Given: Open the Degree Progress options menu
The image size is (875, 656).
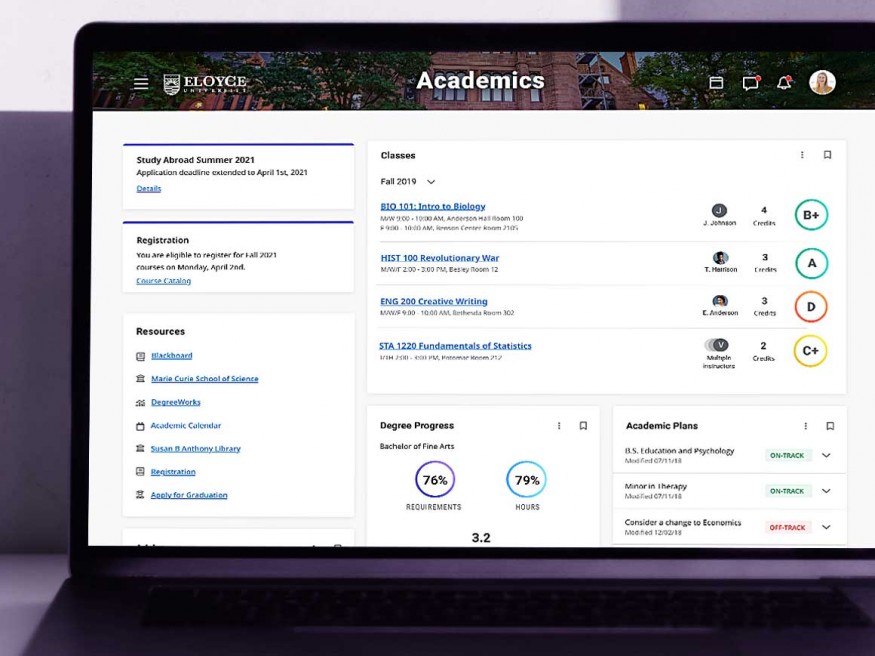Looking at the screenshot, I should coord(559,425).
